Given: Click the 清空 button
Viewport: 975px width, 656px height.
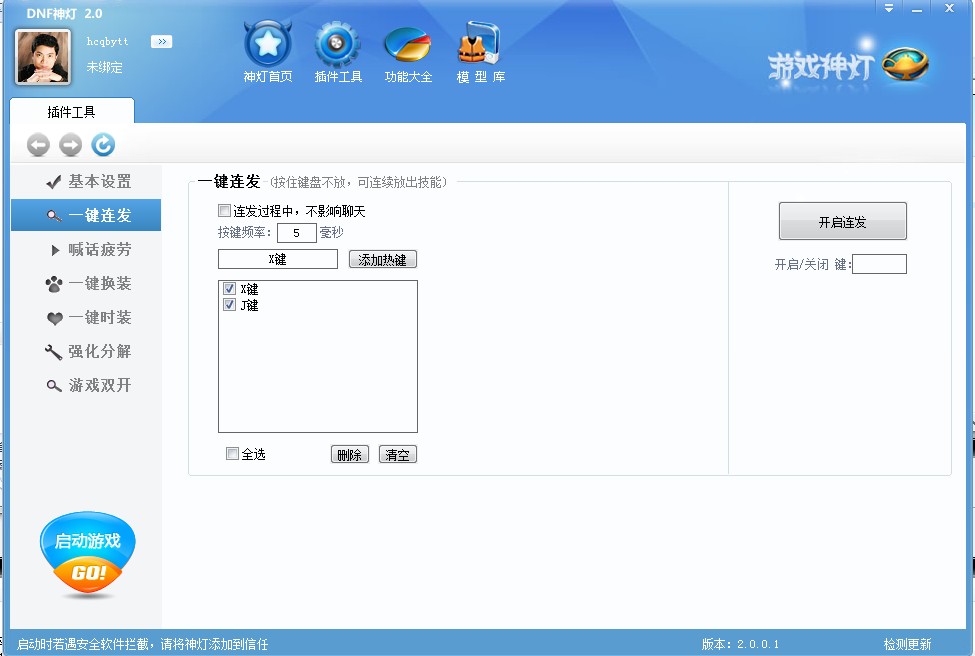Looking at the screenshot, I should 397,455.
